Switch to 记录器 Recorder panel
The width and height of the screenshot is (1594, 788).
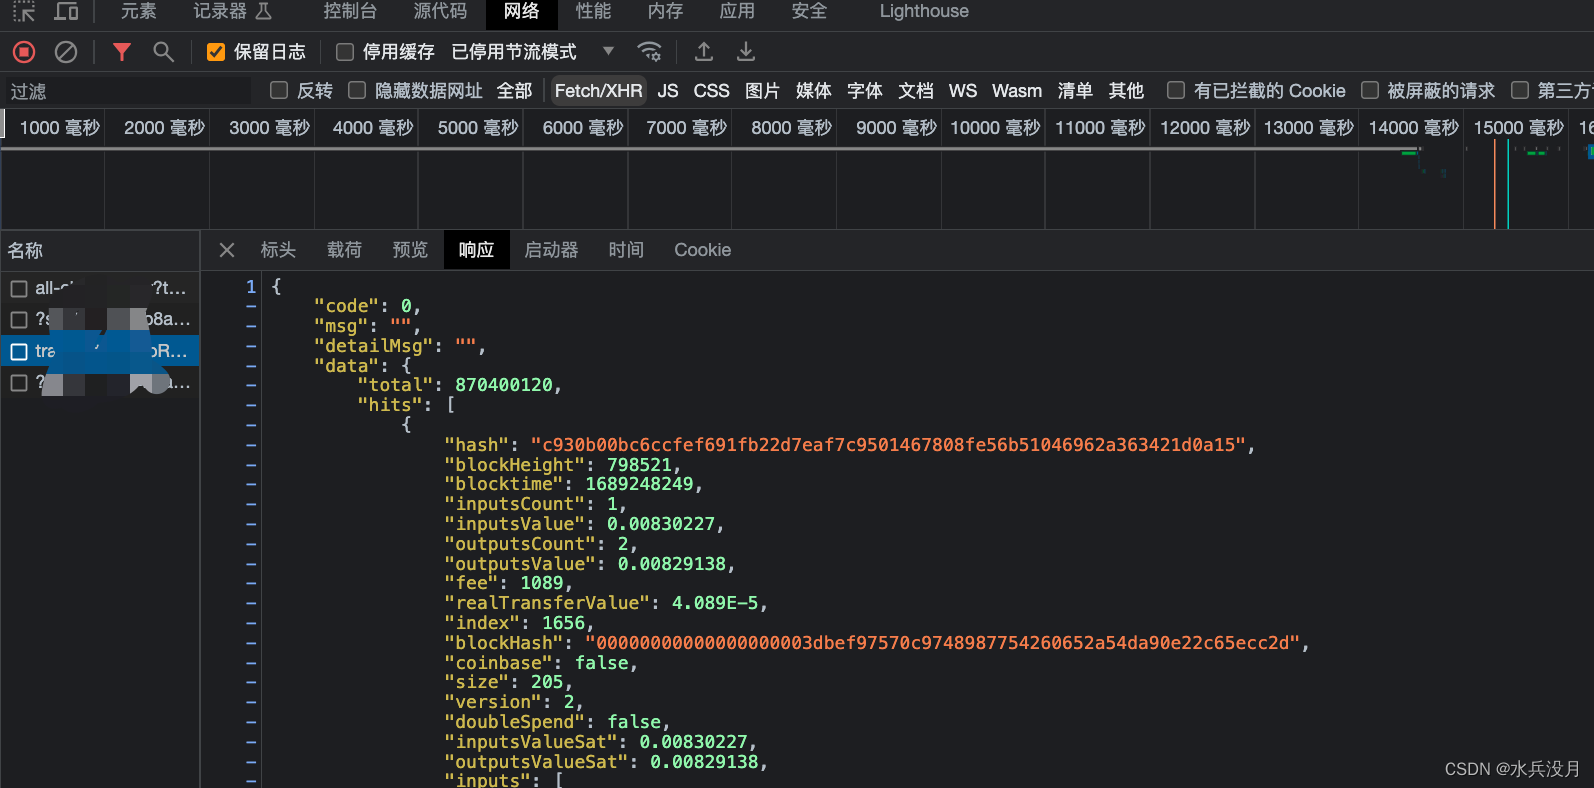[232, 11]
